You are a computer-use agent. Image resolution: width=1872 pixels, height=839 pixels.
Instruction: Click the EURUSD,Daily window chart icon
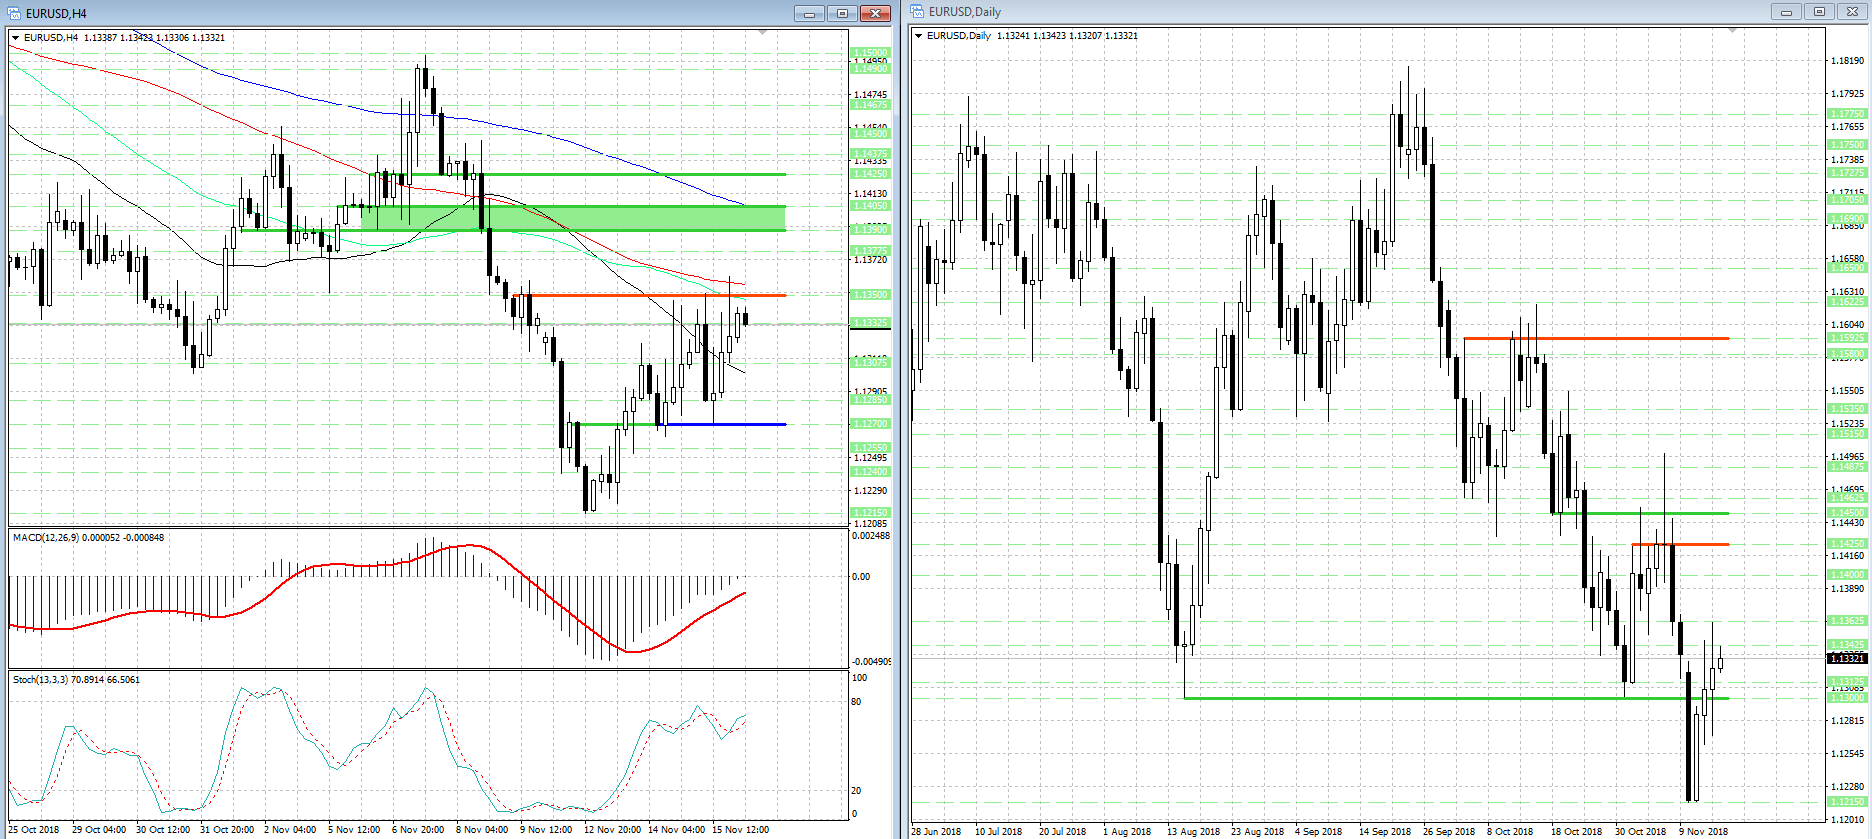point(918,11)
